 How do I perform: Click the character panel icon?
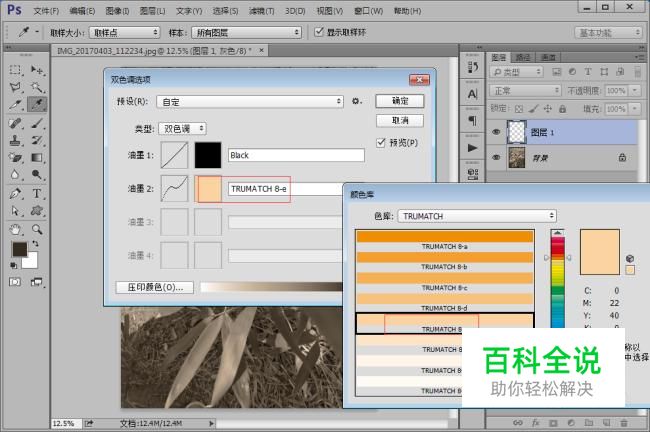pyautogui.click(x=472, y=94)
